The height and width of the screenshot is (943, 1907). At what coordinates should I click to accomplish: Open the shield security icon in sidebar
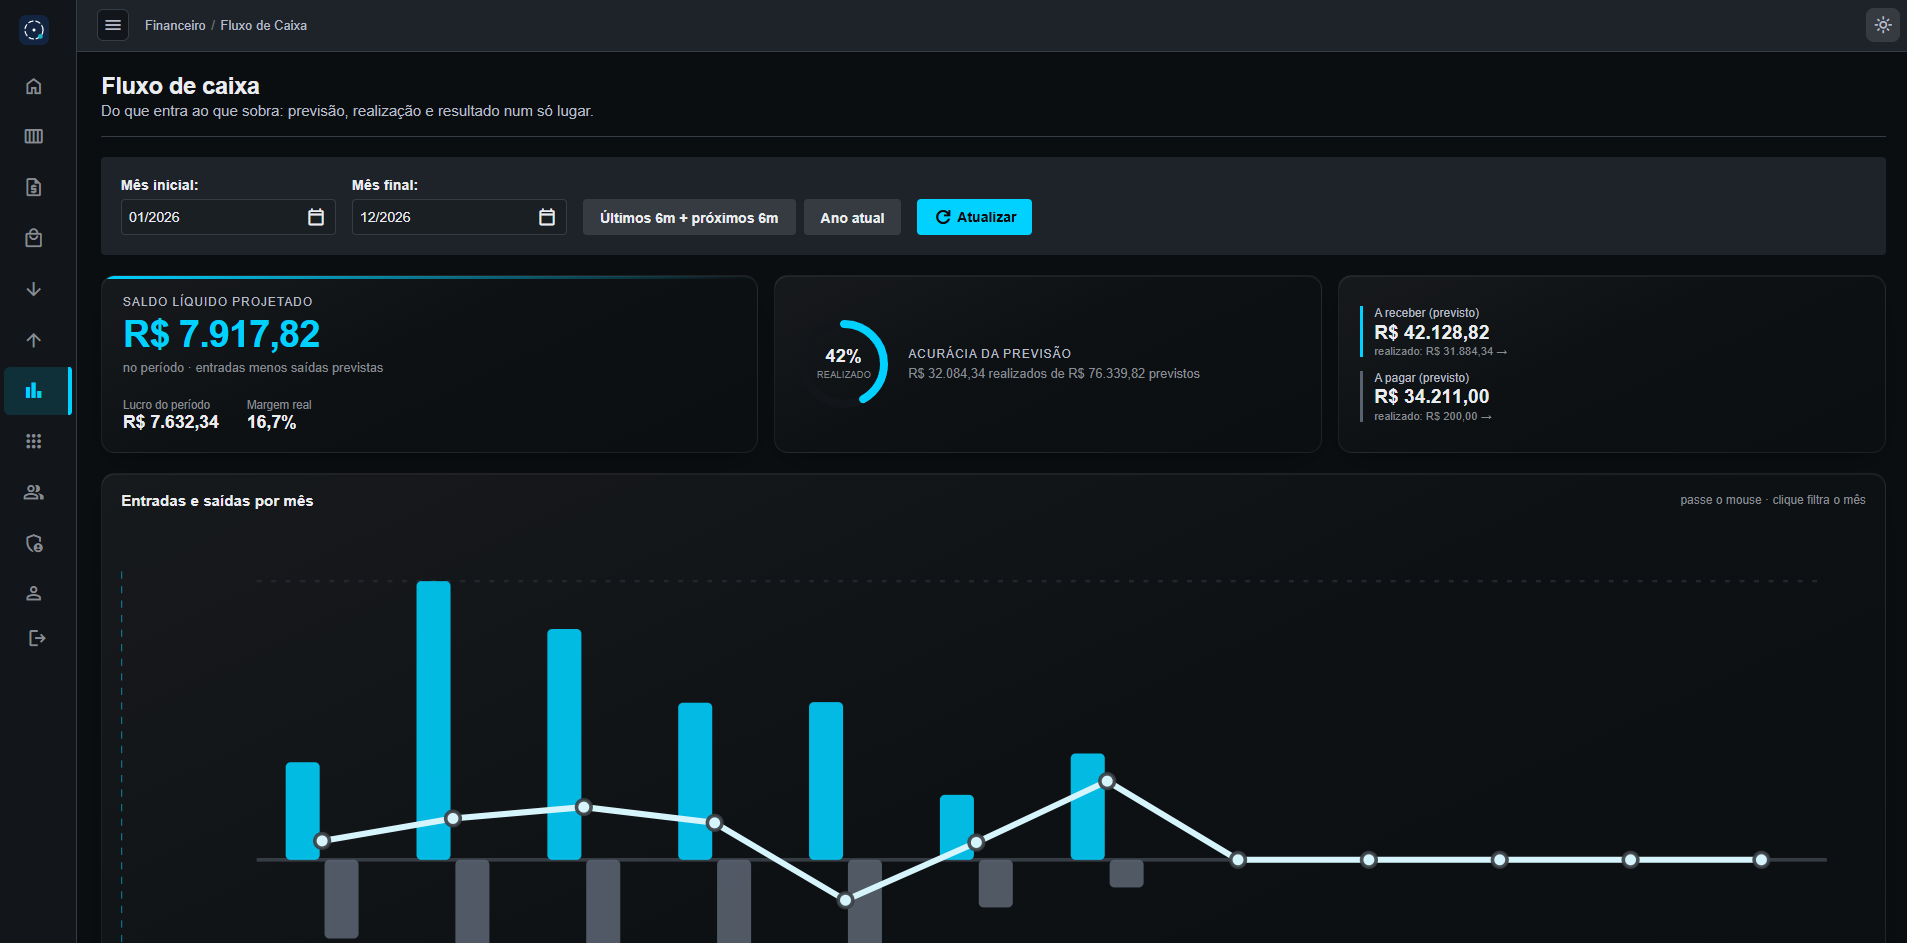pos(34,543)
